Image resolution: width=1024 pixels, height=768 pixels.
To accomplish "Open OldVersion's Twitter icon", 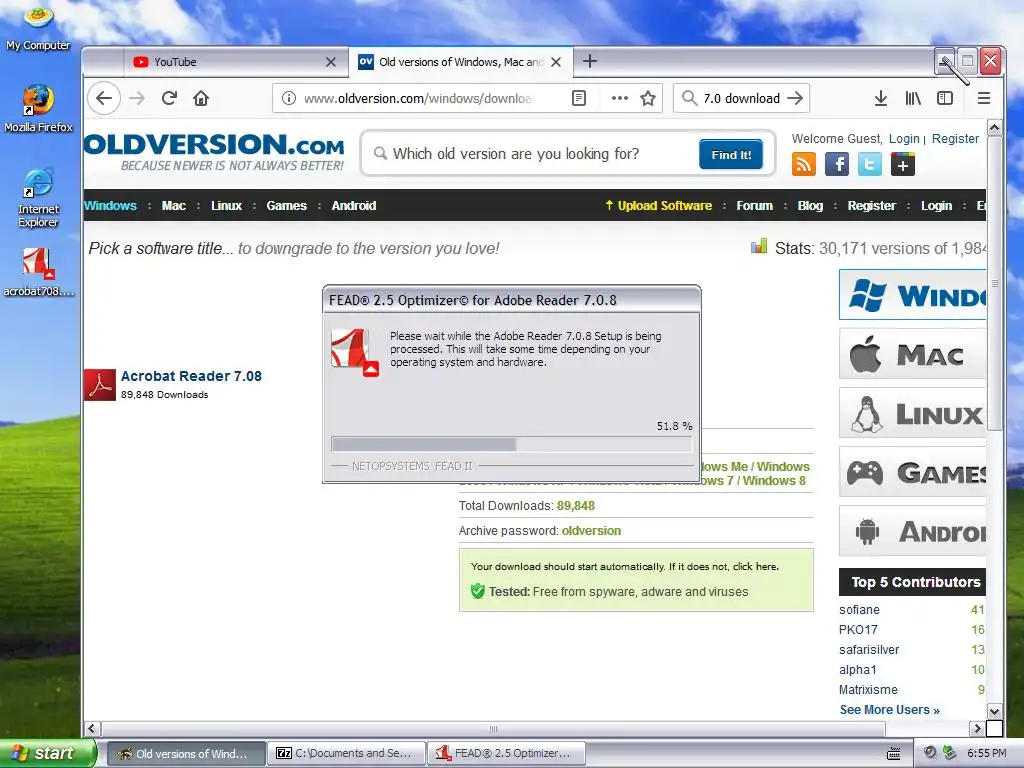I will [x=869, y=164].
